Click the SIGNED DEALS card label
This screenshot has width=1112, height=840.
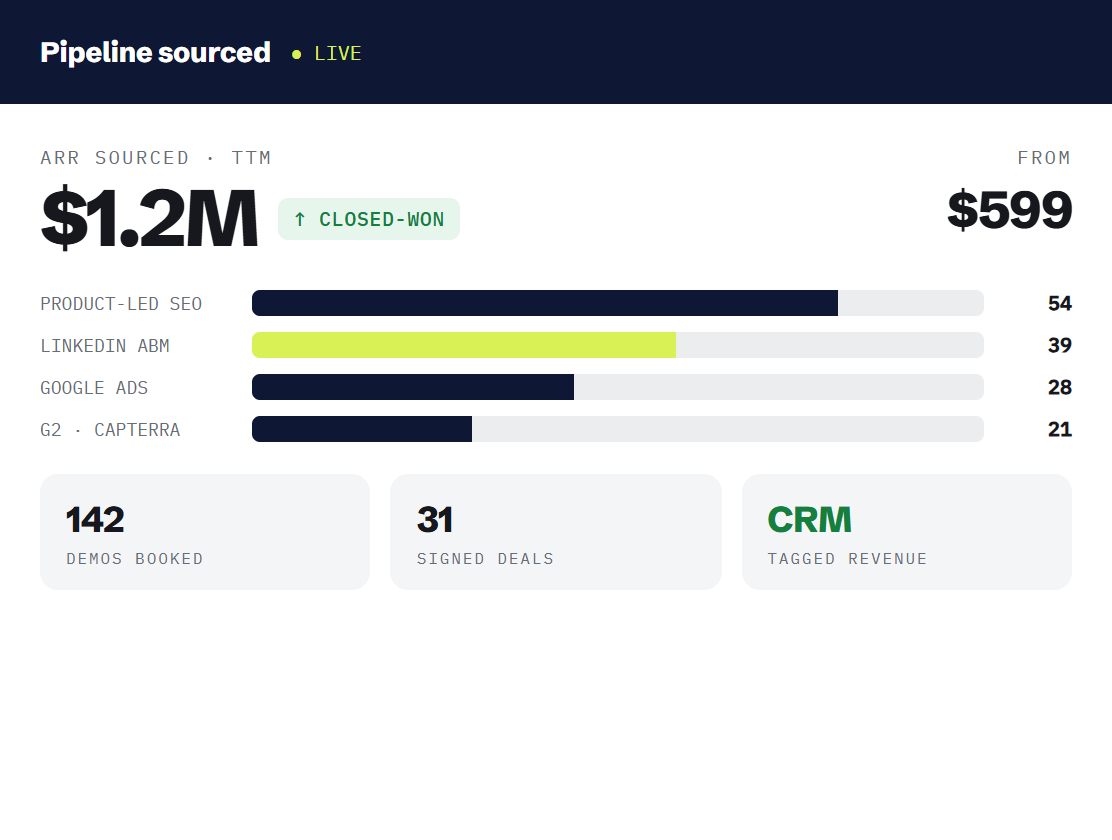[485, 559]
